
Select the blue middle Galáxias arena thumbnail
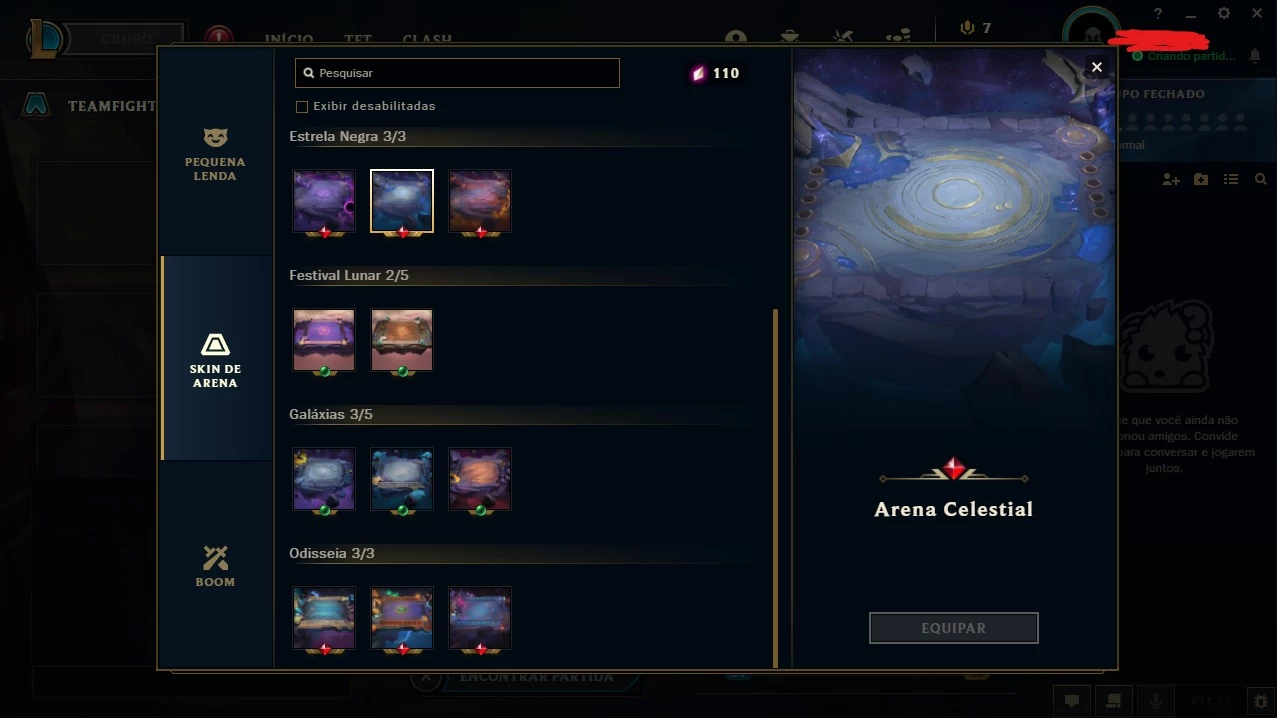pos(402,479)
